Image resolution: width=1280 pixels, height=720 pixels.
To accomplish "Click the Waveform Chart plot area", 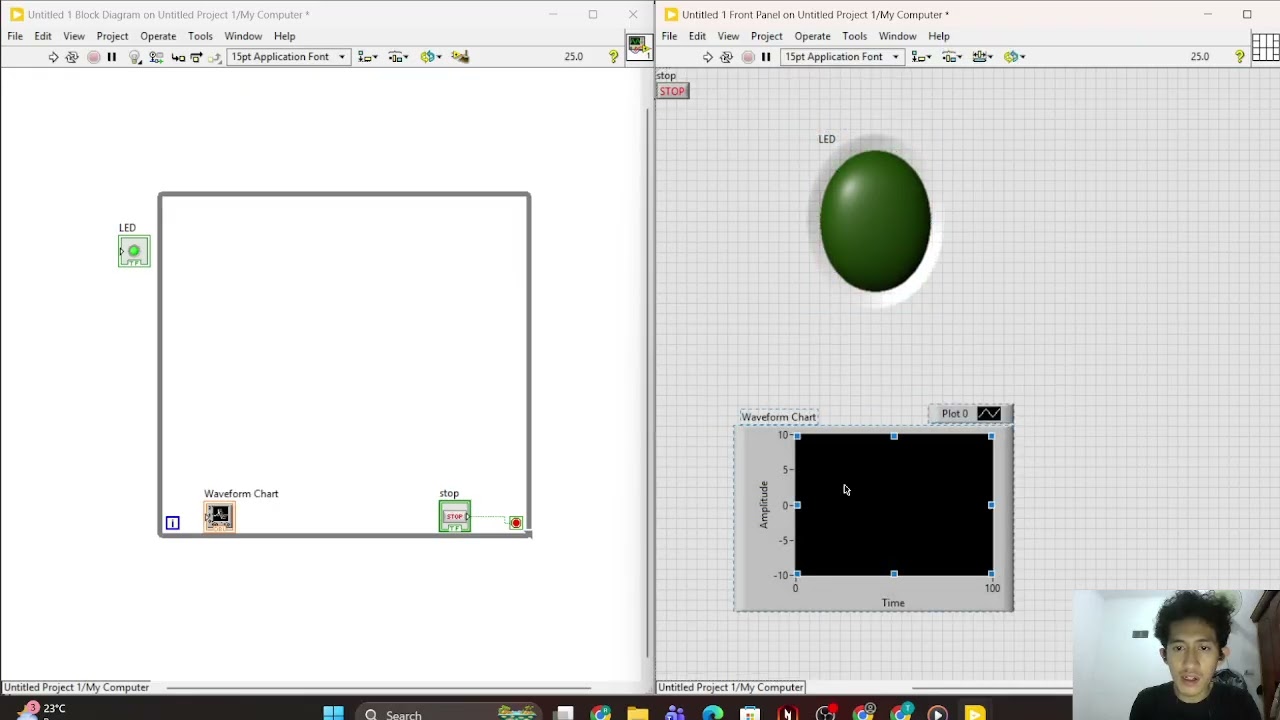I will (x=894, y=505).
